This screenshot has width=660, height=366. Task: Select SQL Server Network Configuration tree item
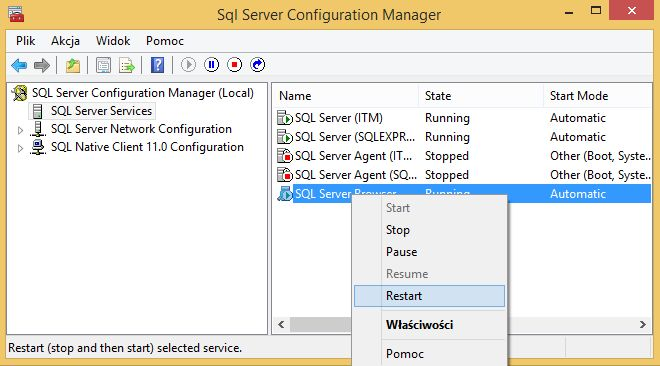[141, 129]
